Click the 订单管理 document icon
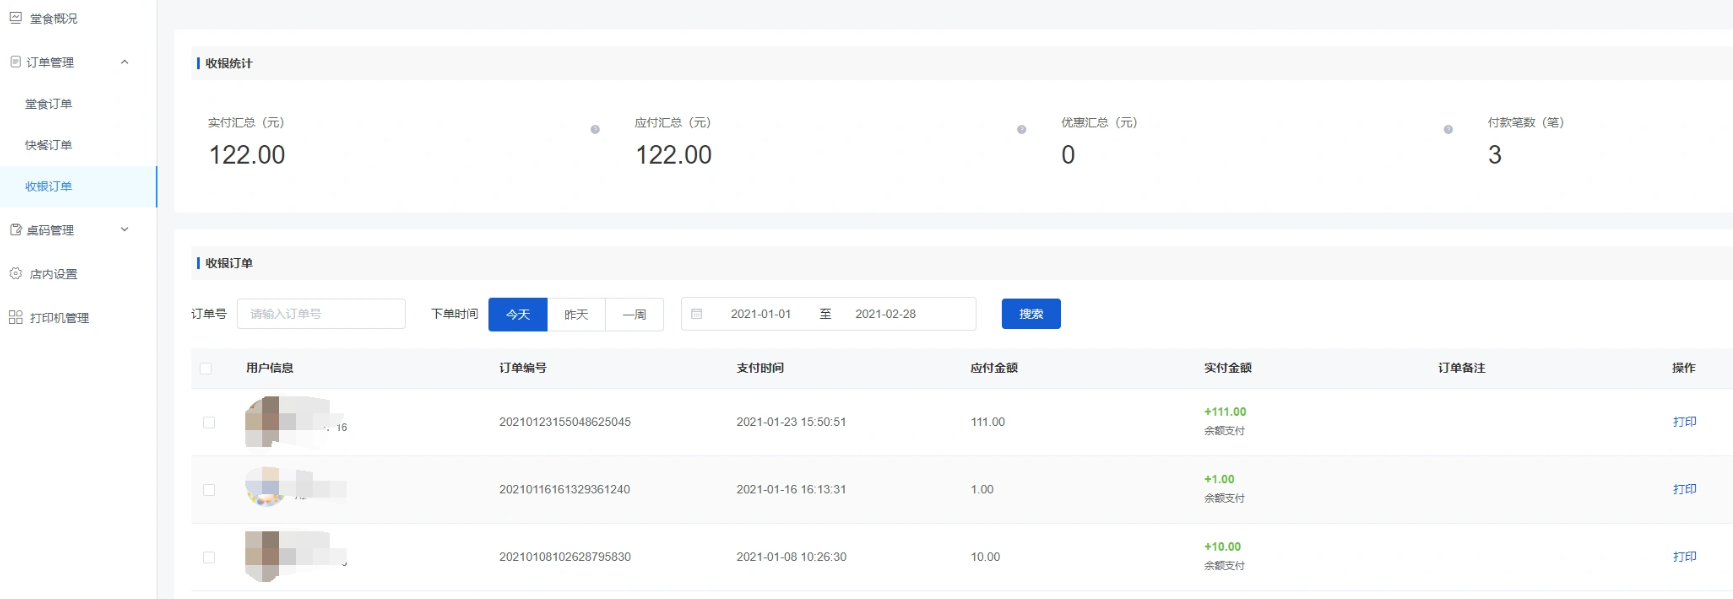 click(15, 62)
